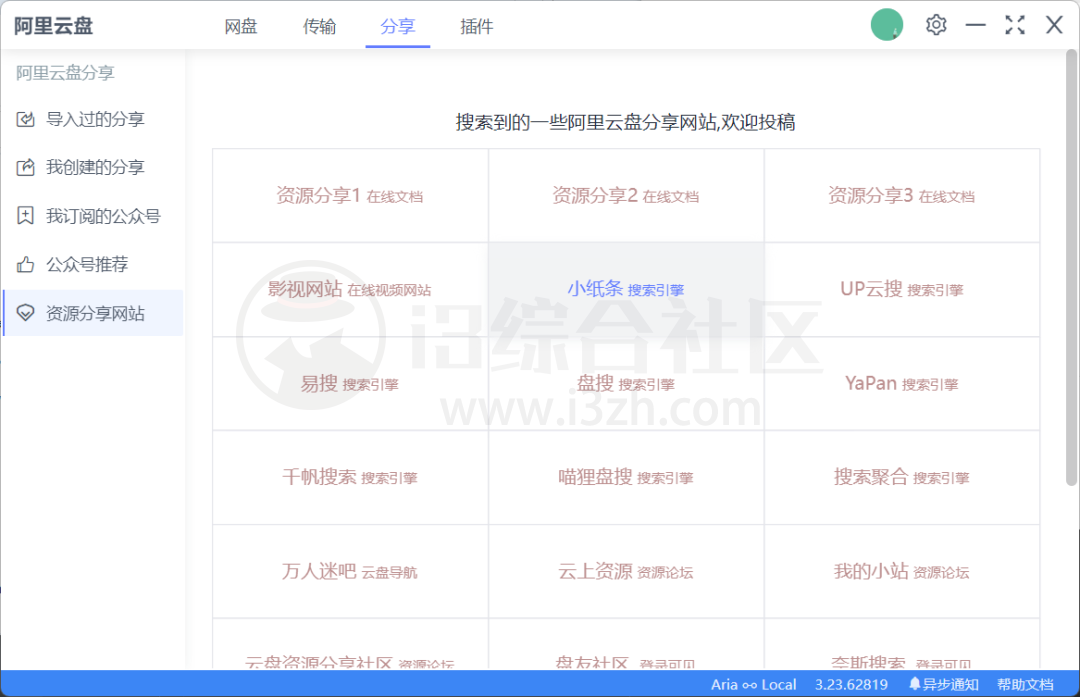Maximize the window with expand icon

[1015, 25]
